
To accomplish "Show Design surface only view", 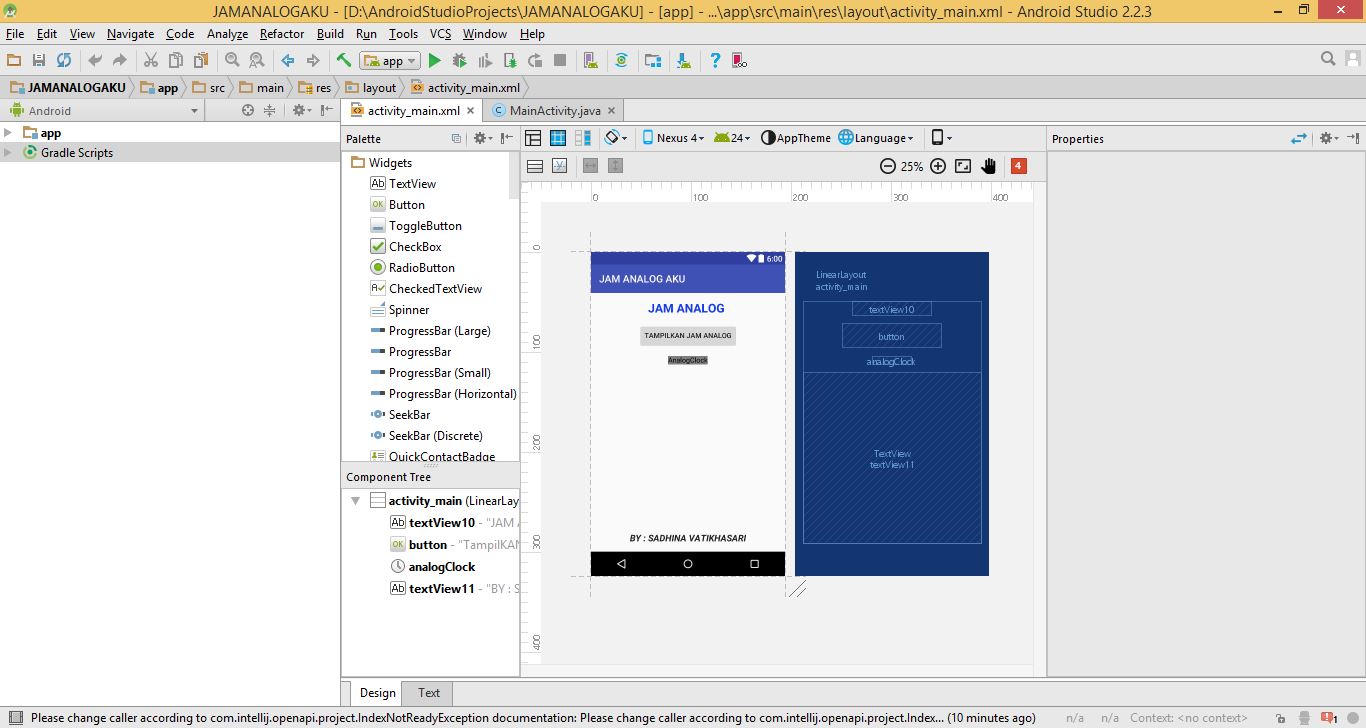I will pos(534,137).
